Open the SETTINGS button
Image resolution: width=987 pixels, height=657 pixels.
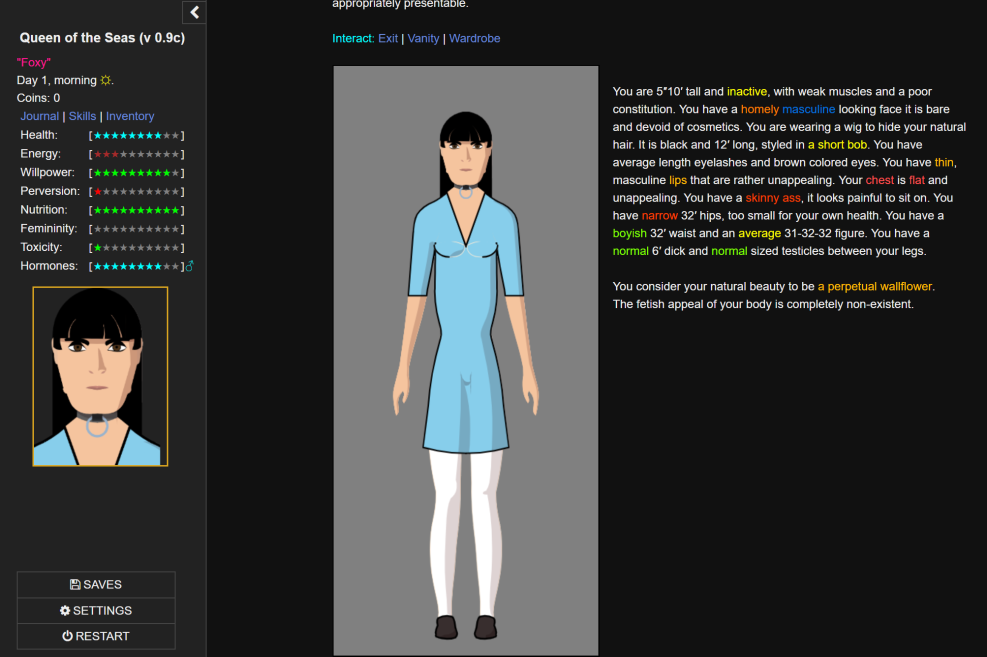[96, 610]
